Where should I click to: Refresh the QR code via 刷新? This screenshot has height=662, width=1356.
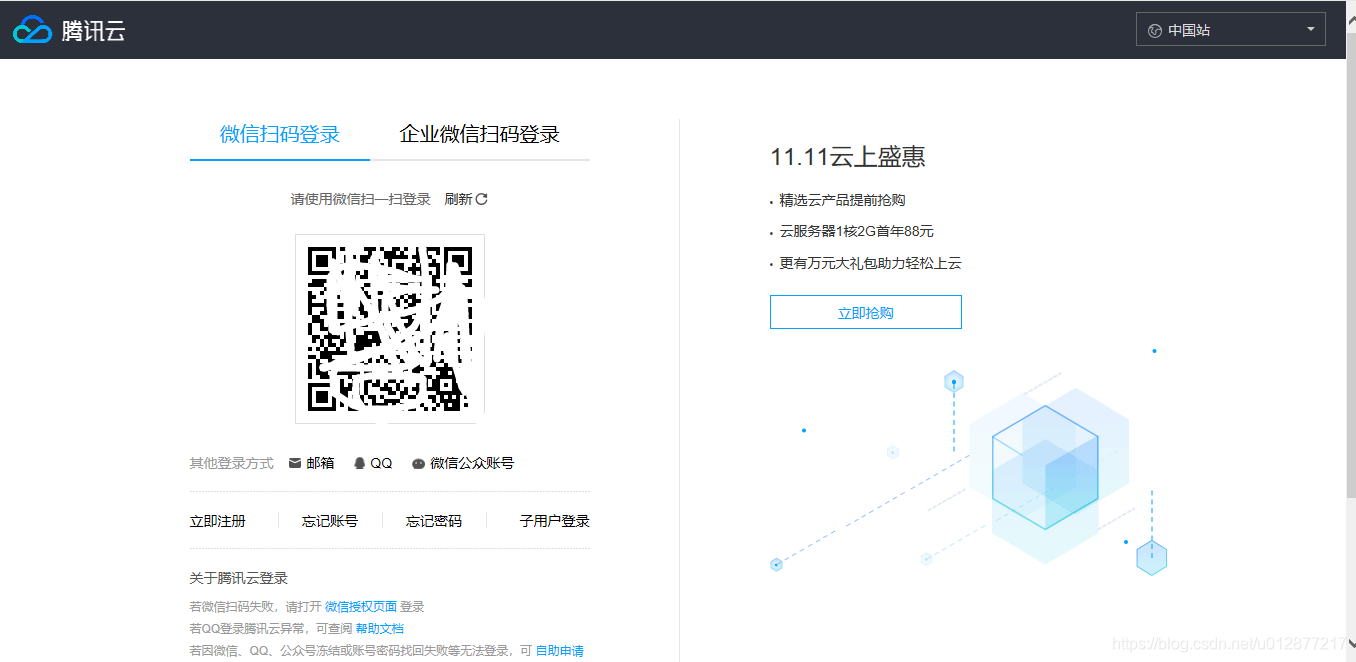(x=466, y=199)
